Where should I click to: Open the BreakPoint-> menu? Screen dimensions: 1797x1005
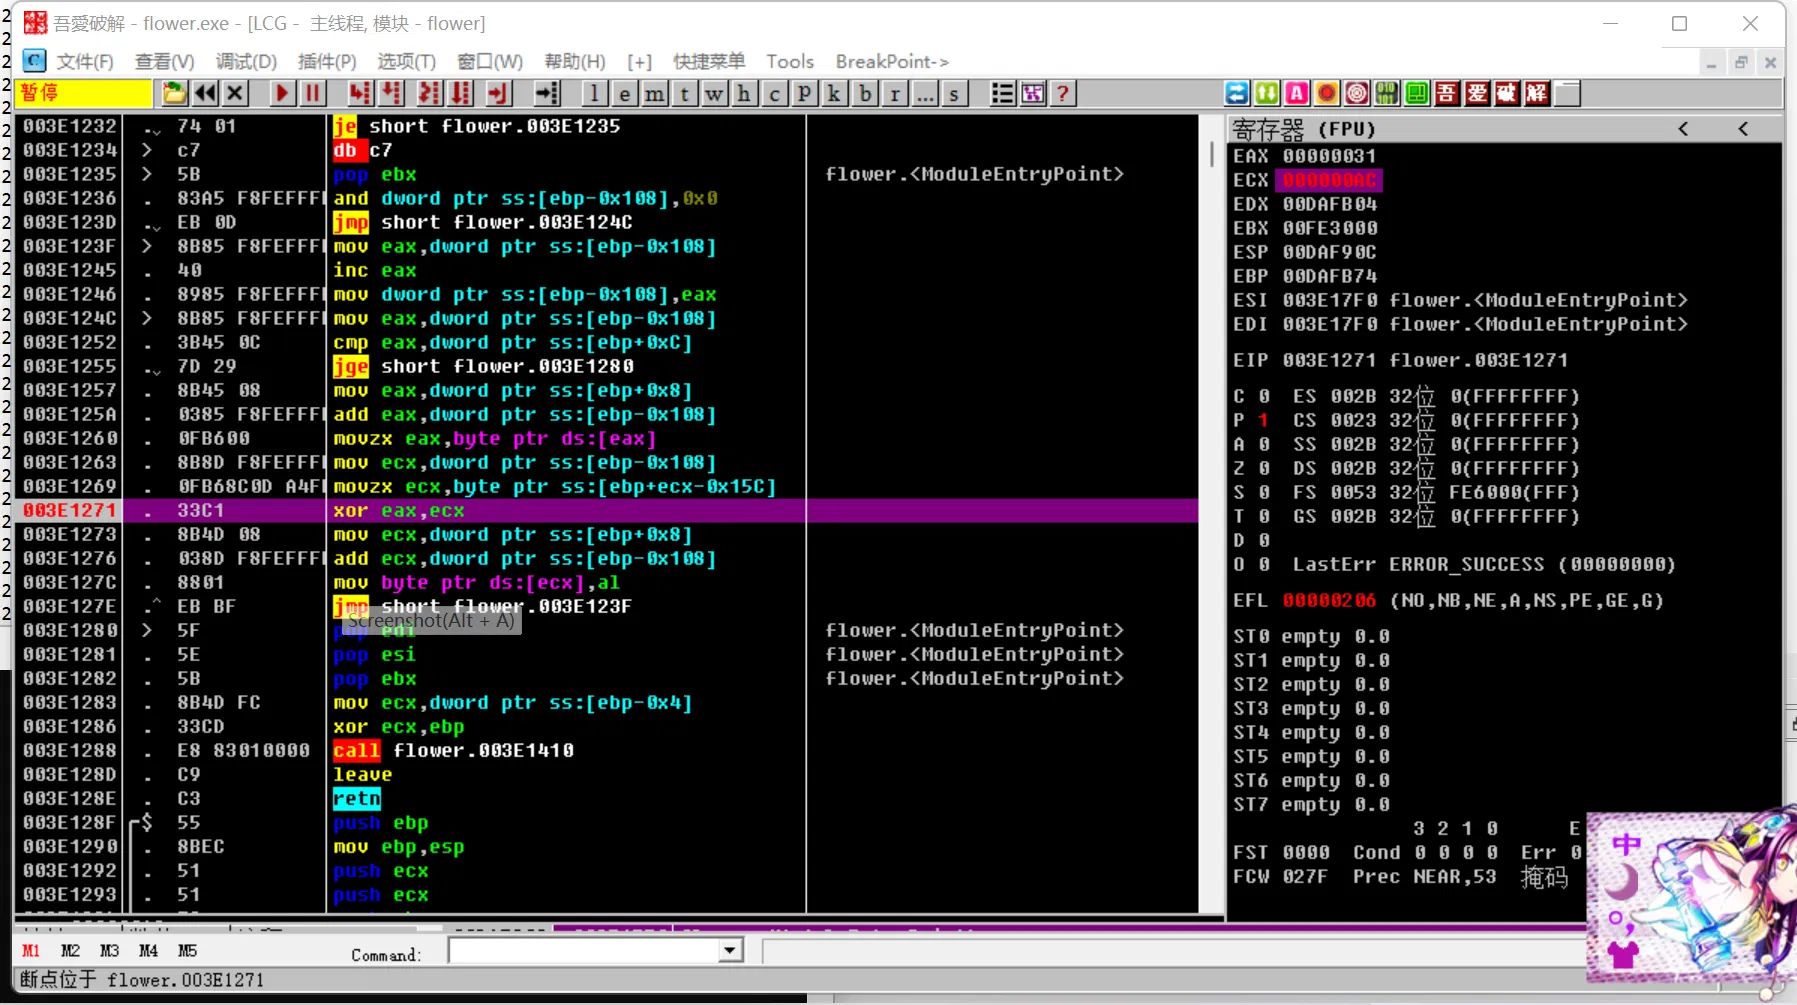coord(892,62)
